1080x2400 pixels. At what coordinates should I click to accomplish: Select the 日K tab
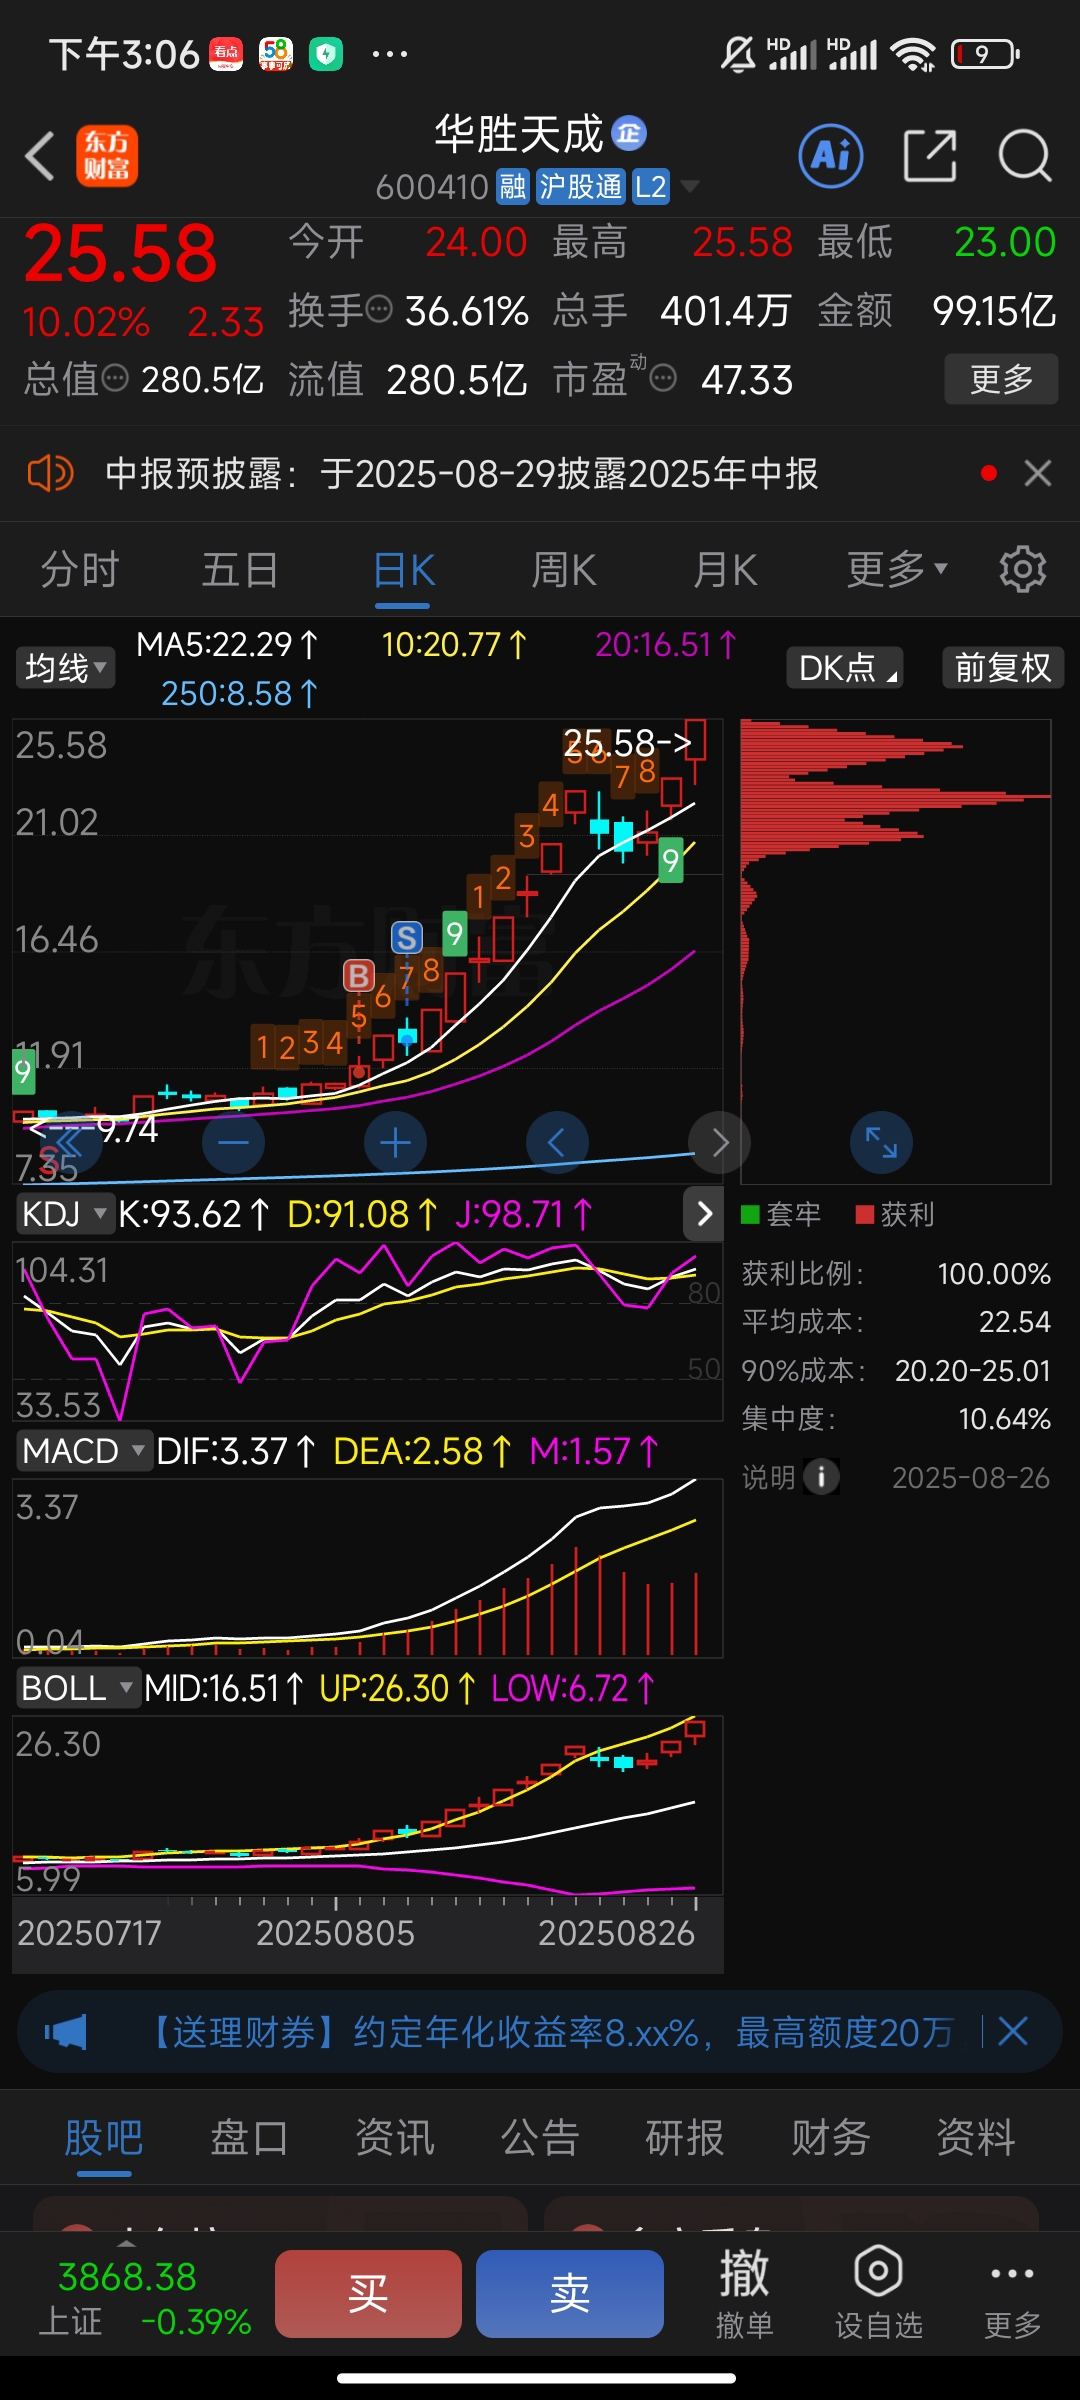tap(404, 570)
